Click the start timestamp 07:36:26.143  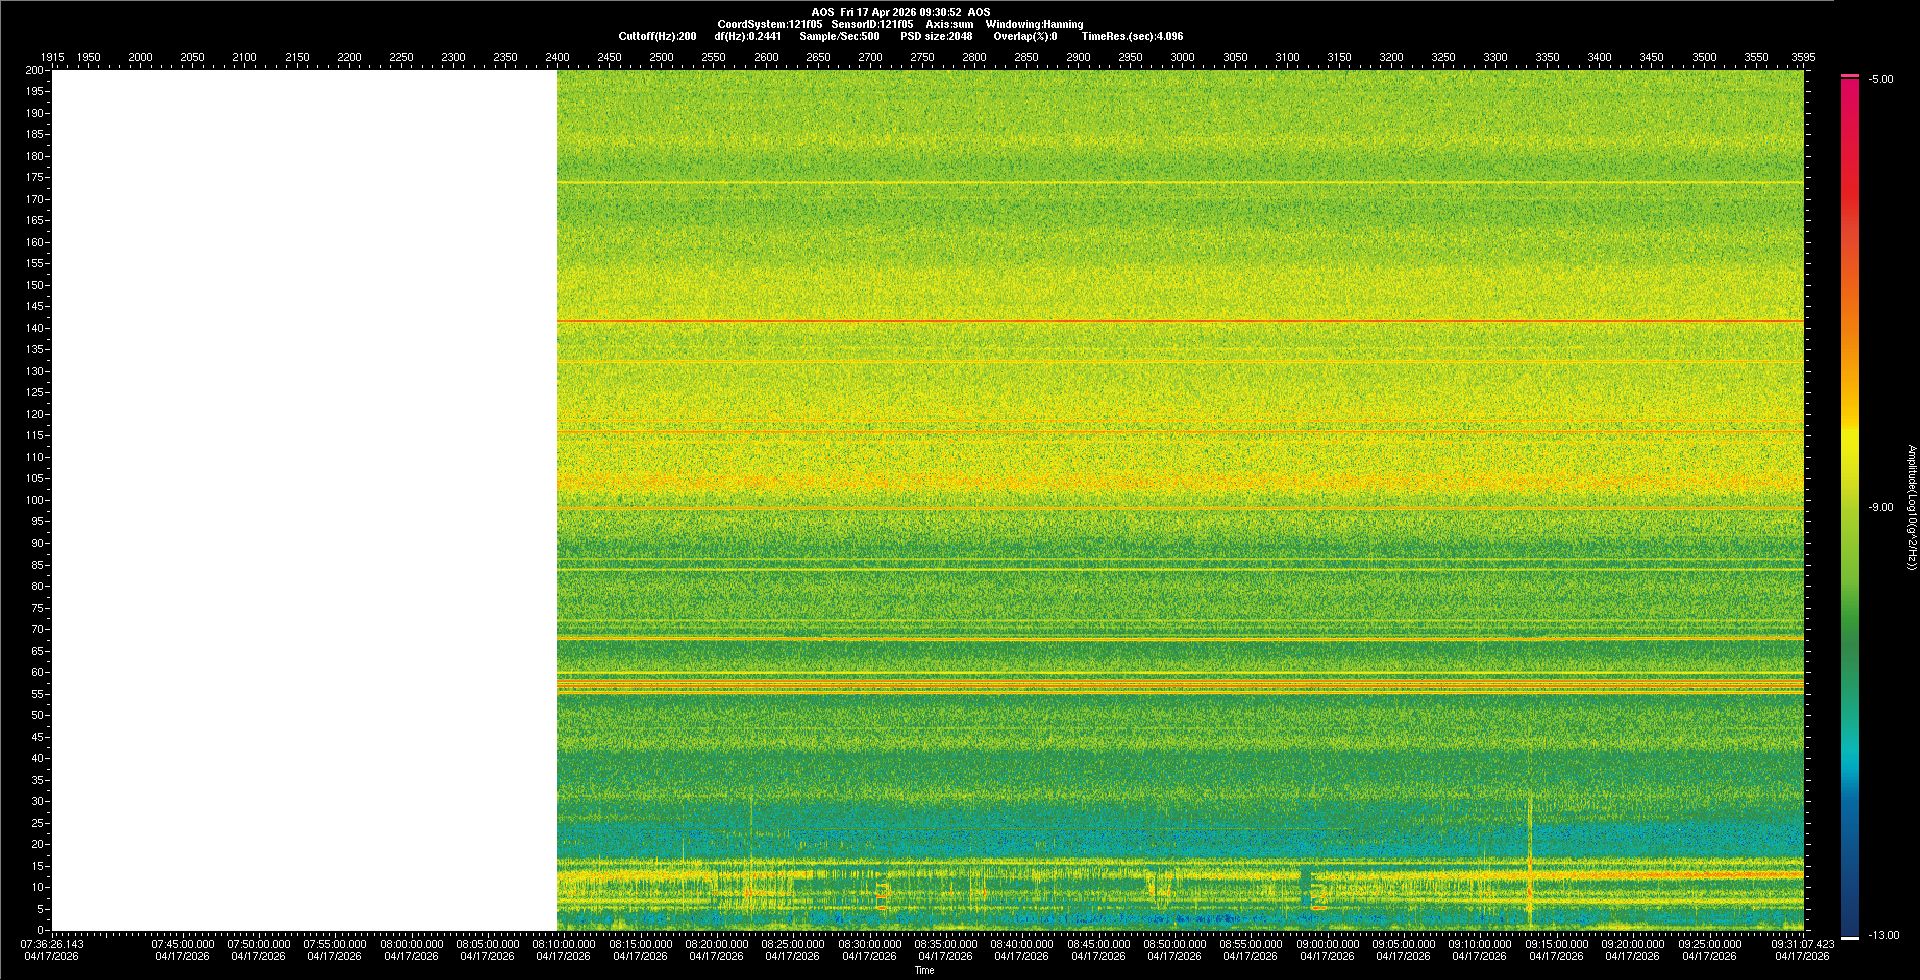53,943
